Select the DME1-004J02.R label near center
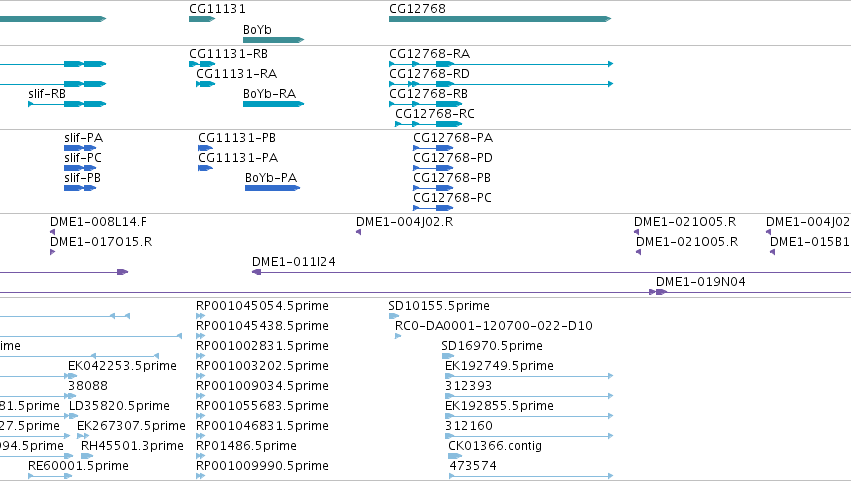Screen dimensions: 851x481 tap(404, 222)
